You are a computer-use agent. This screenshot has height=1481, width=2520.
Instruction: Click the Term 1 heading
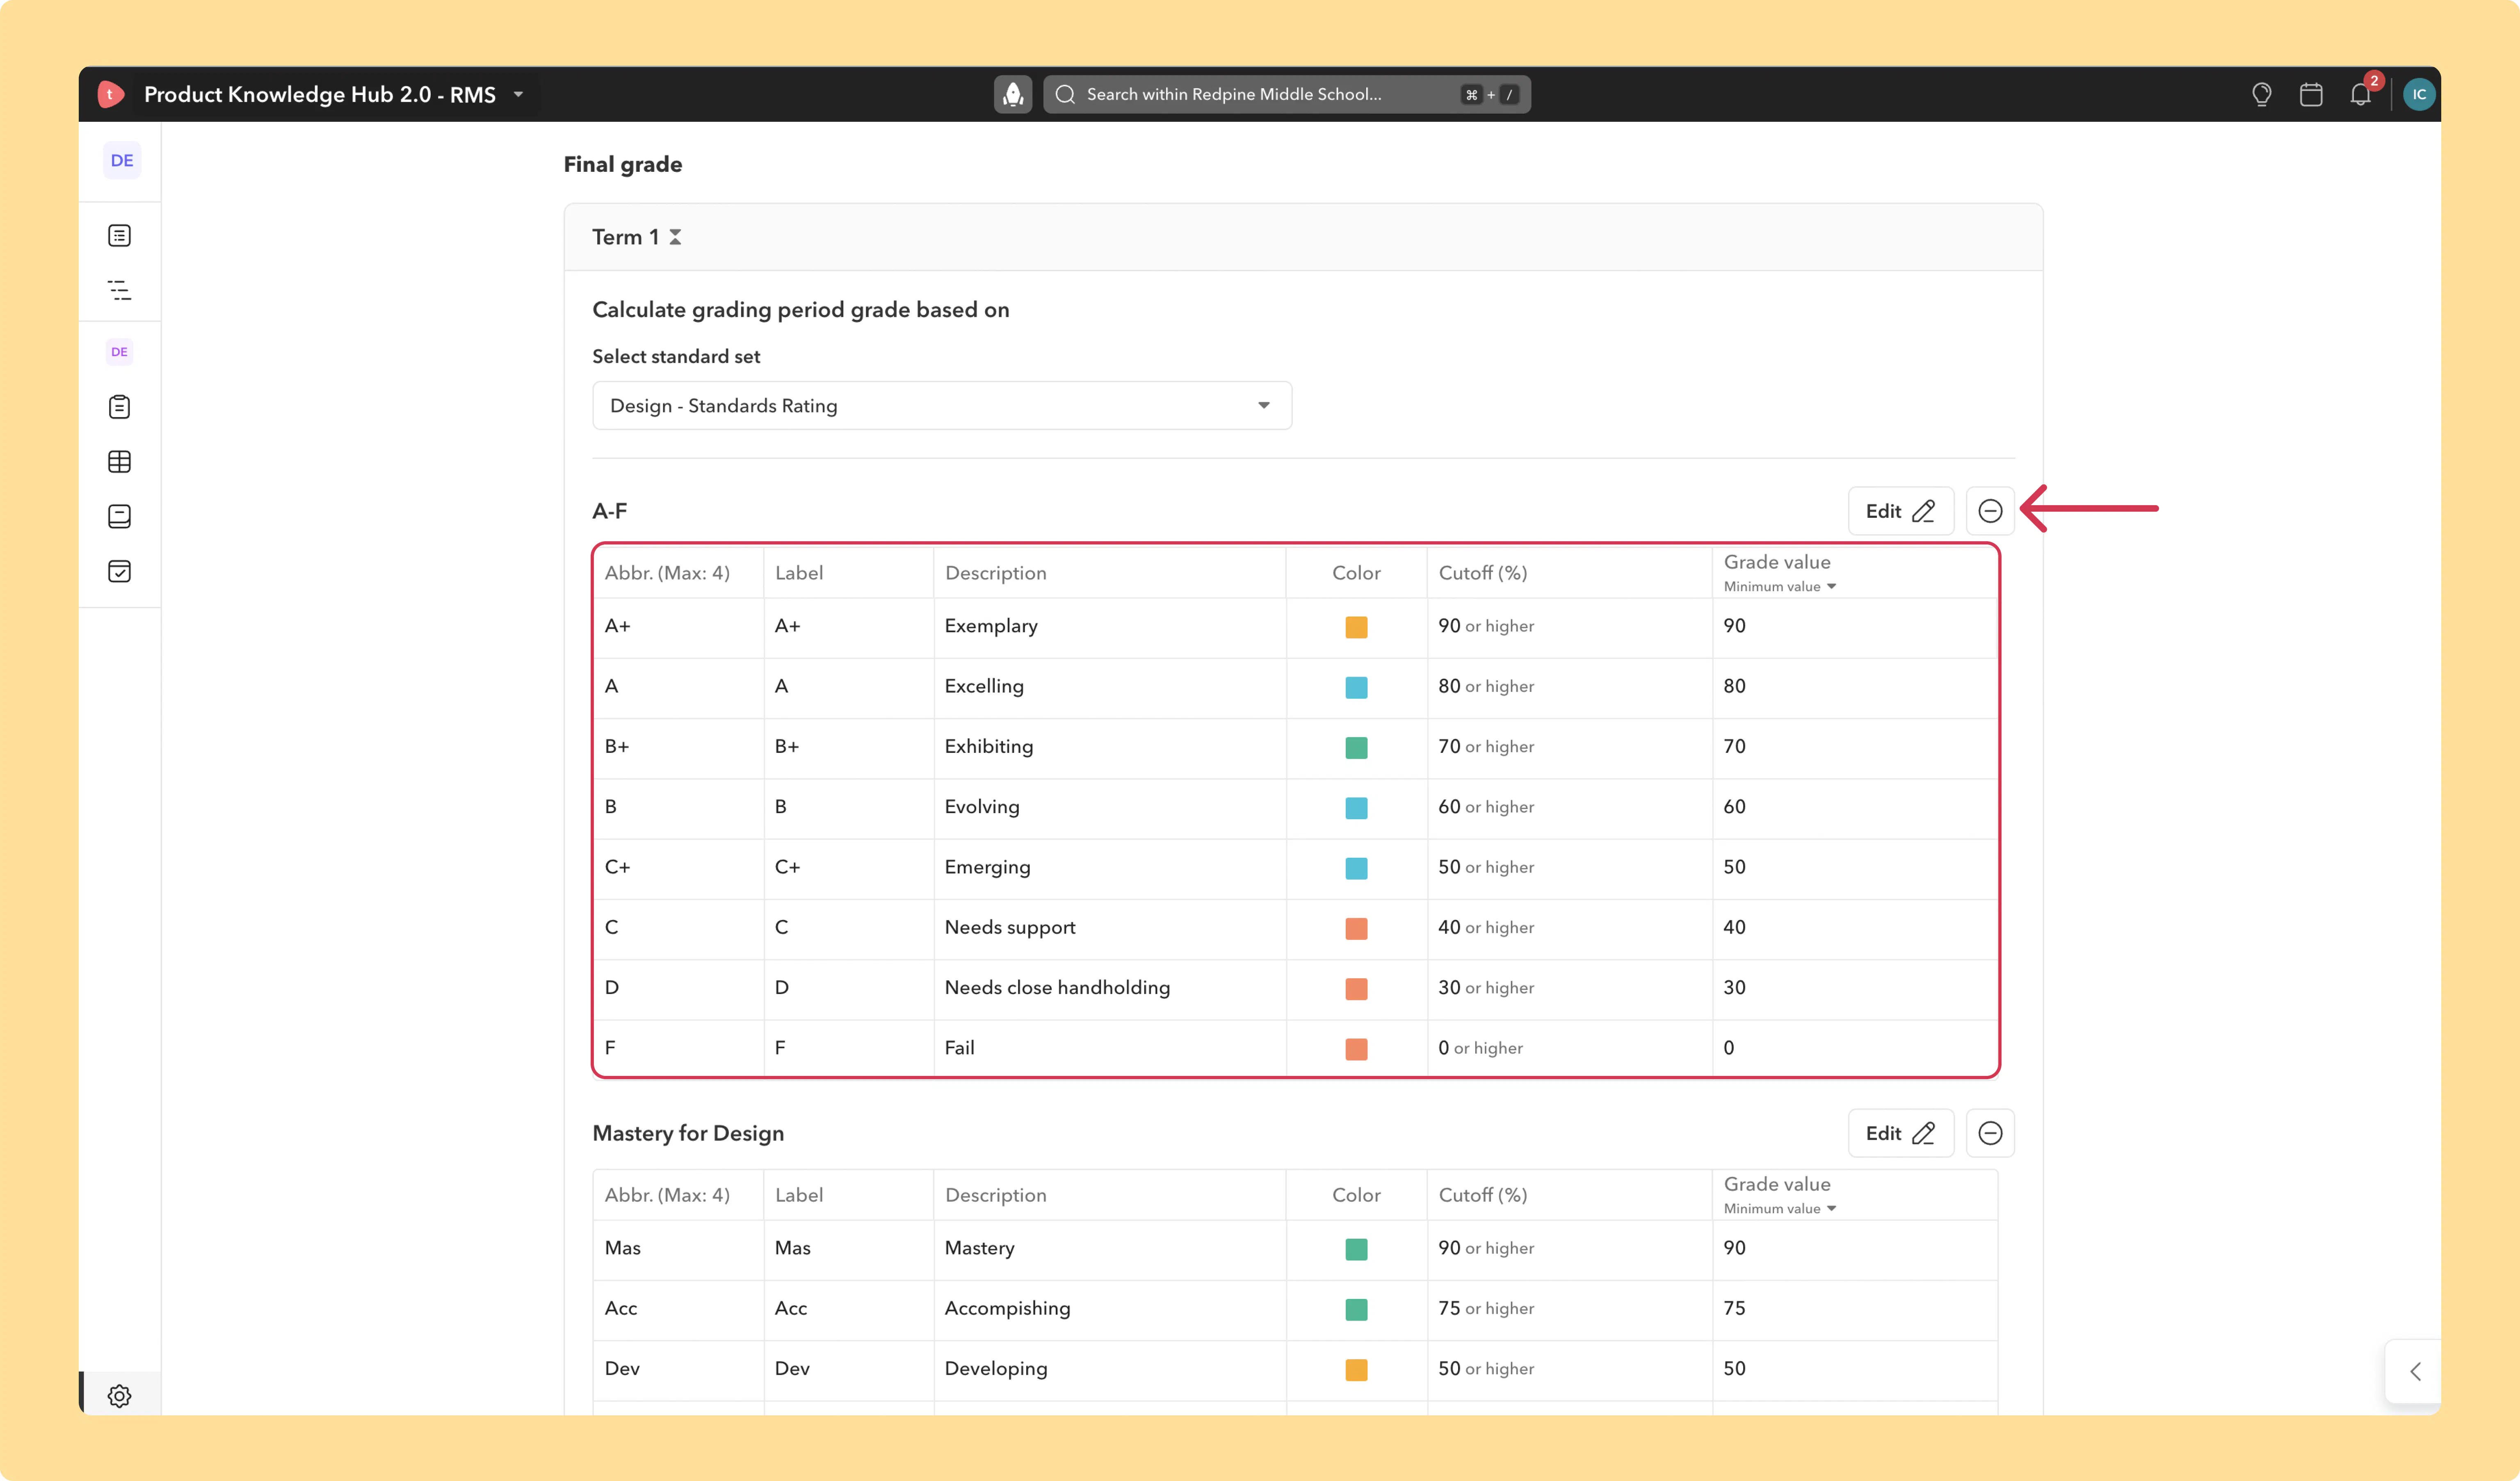625,237
